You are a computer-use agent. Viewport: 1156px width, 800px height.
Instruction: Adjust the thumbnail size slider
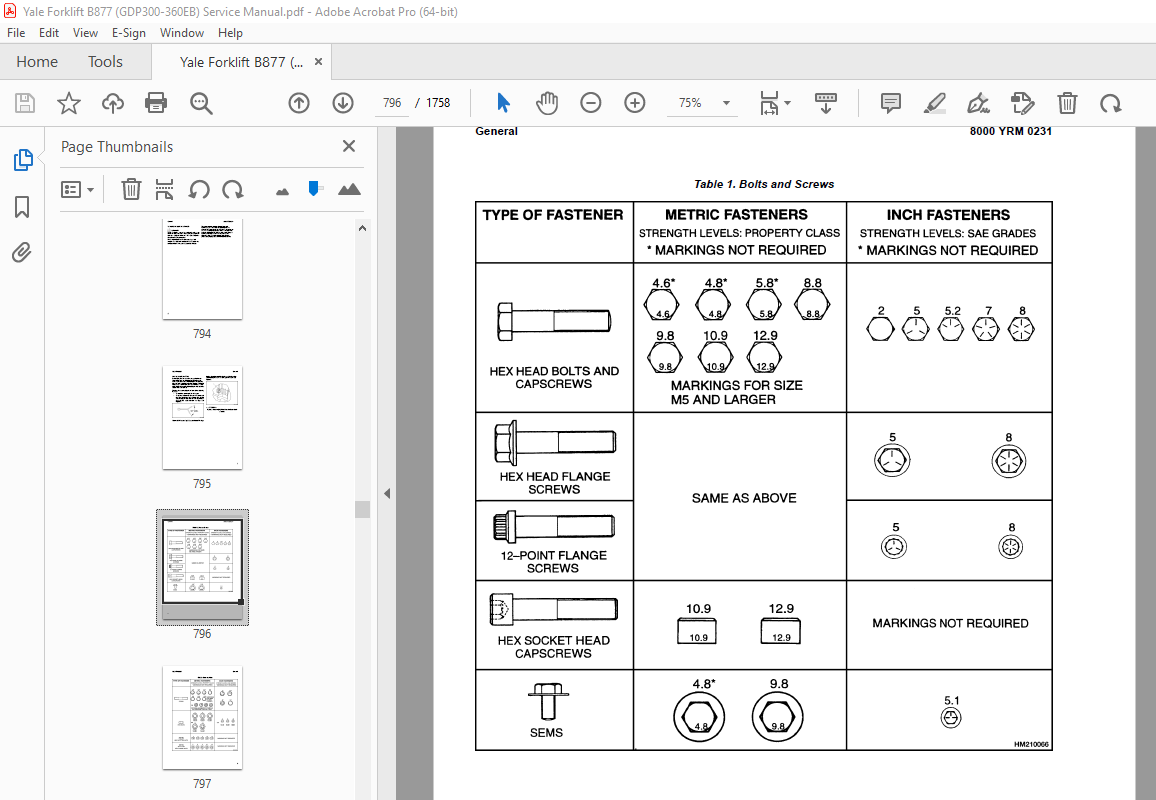pyautogui.click(x=314, y=189)
